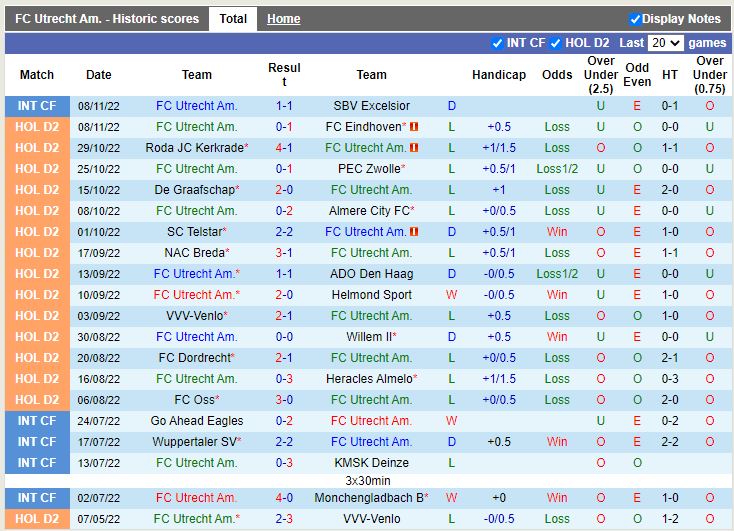Open the Helmond Sport team link

[x=371, y=295]
